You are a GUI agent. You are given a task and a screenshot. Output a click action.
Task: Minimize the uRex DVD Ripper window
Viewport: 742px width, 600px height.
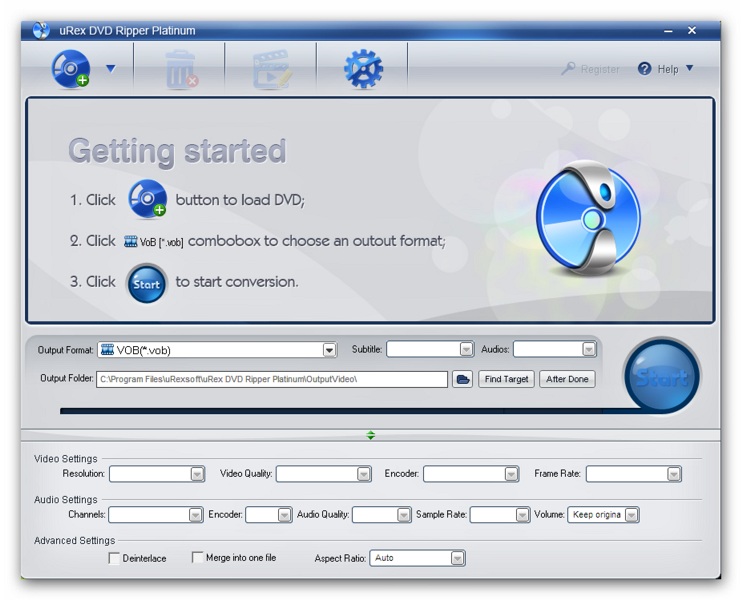668,31
